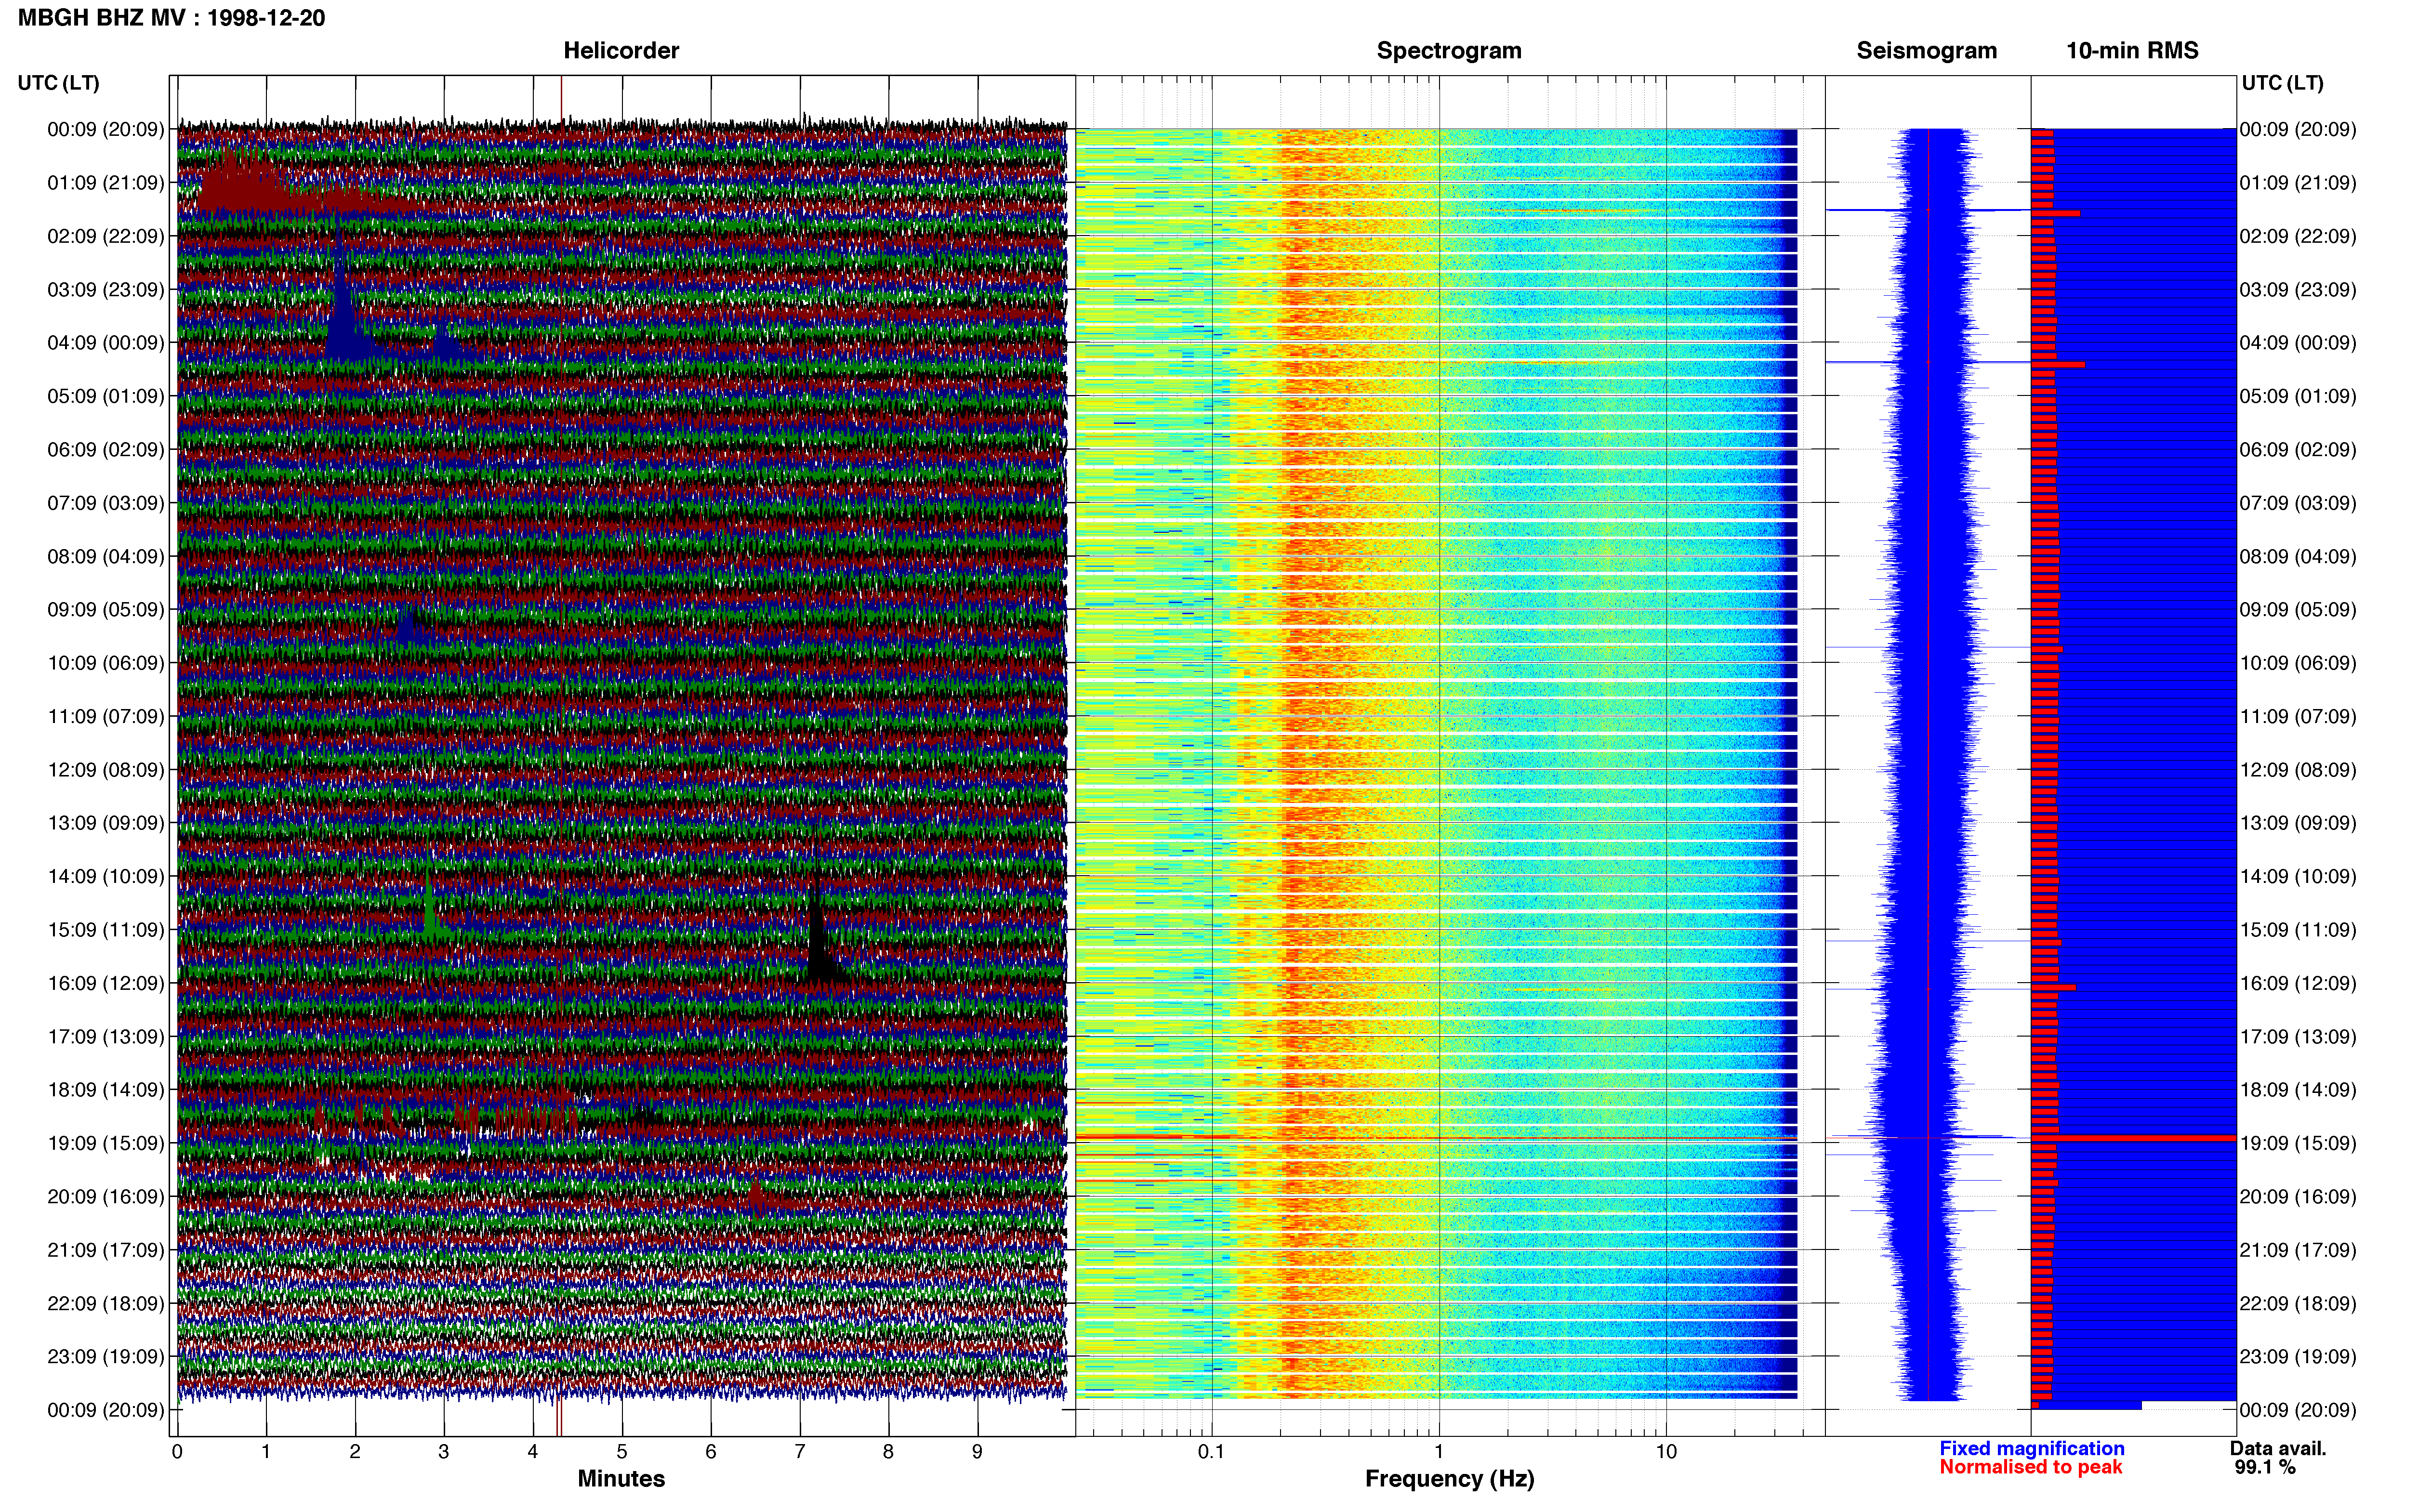Click the 17:09 (13:09) label beside the RMS panel
The height and width of the screenshot is (1512, 2418).
(x=2298, y=1037)
